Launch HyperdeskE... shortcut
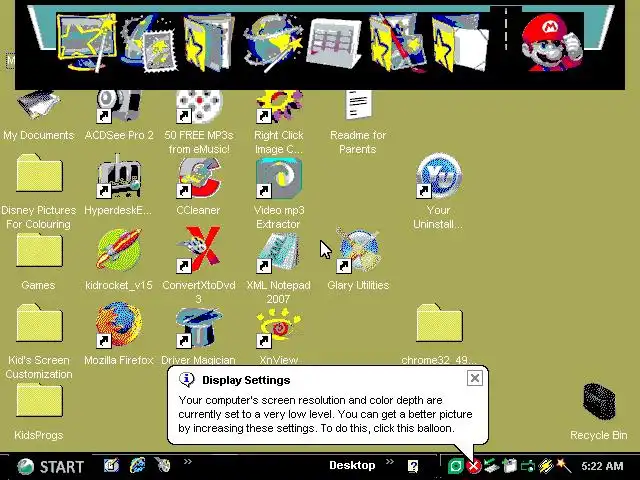The height and width of the screenshot is (480, 640). click(x=119, y=176)
